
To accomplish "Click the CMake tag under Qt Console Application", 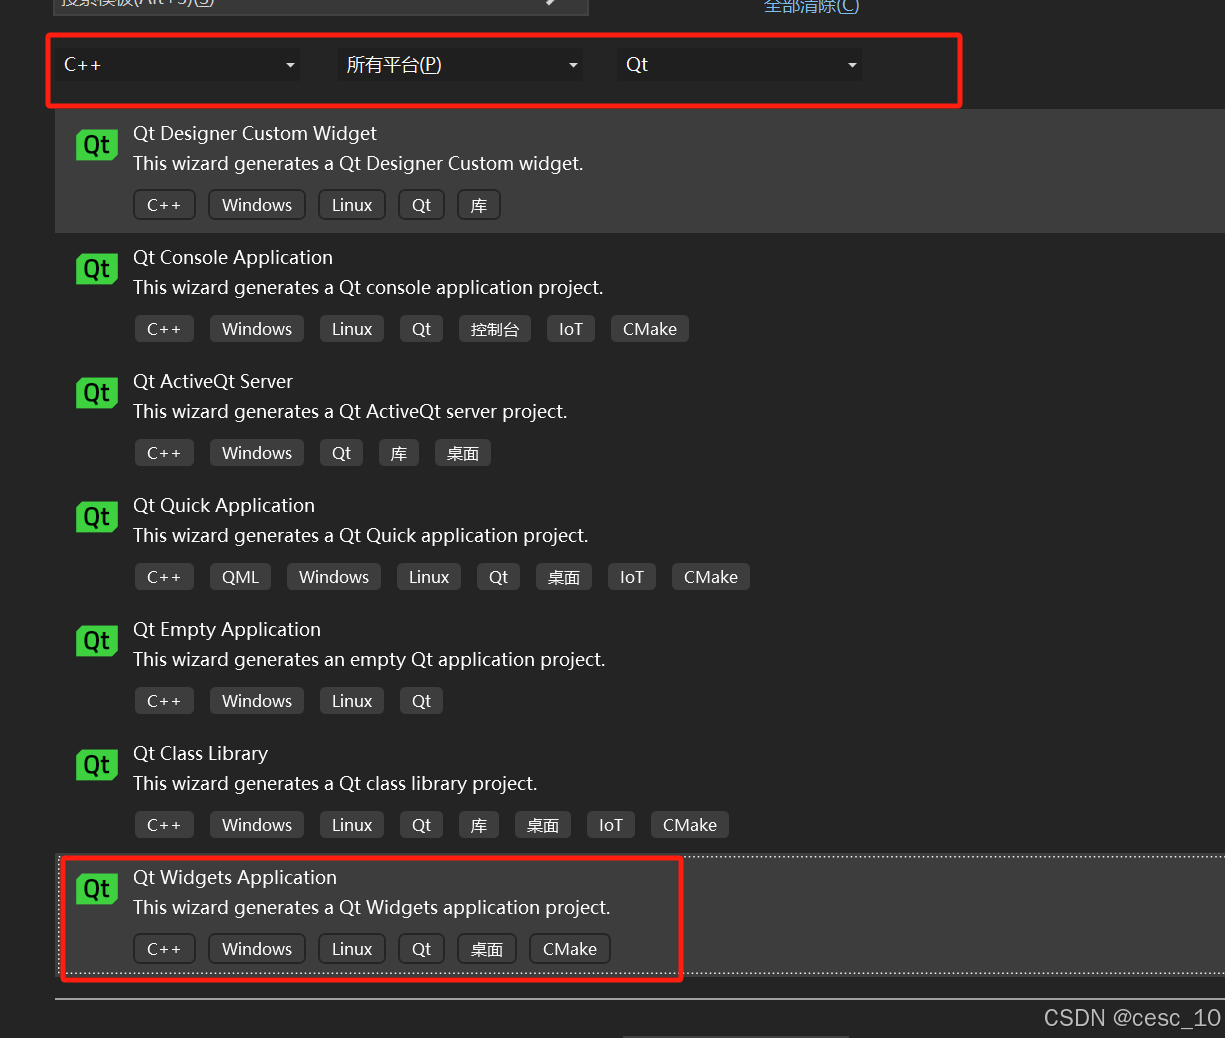I will pos(650,329).
